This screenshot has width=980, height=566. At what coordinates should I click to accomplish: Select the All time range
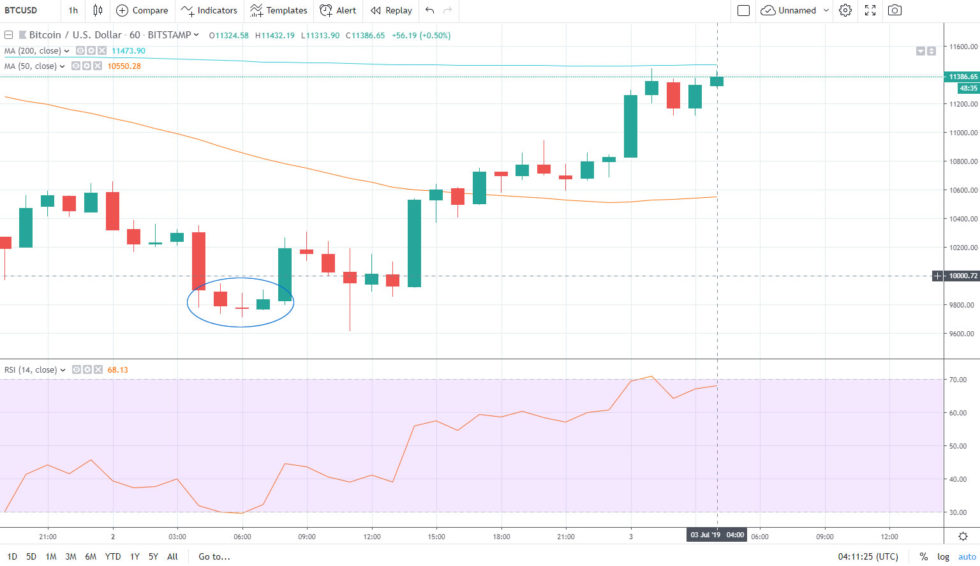tap(172, 556)
